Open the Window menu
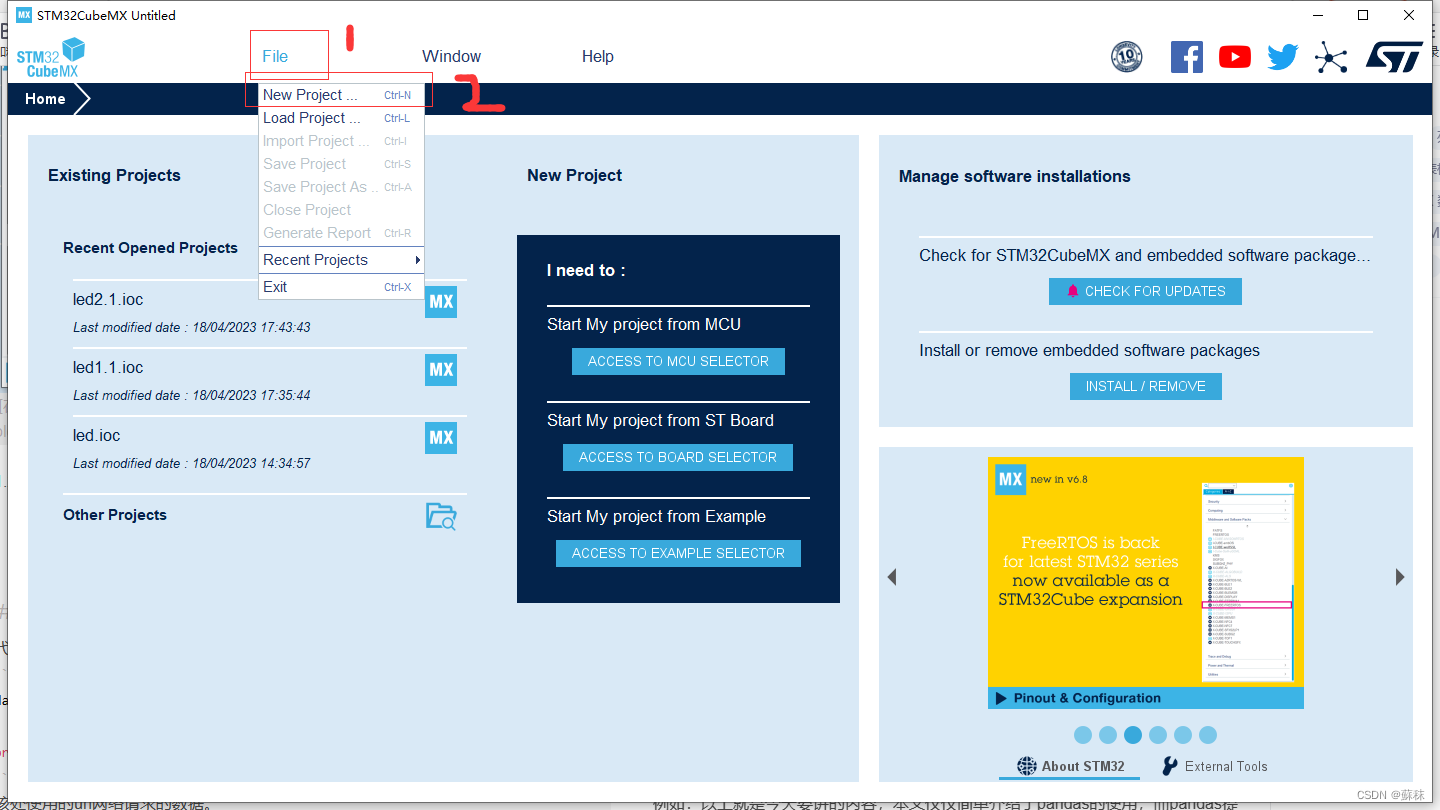 [451, 56]
